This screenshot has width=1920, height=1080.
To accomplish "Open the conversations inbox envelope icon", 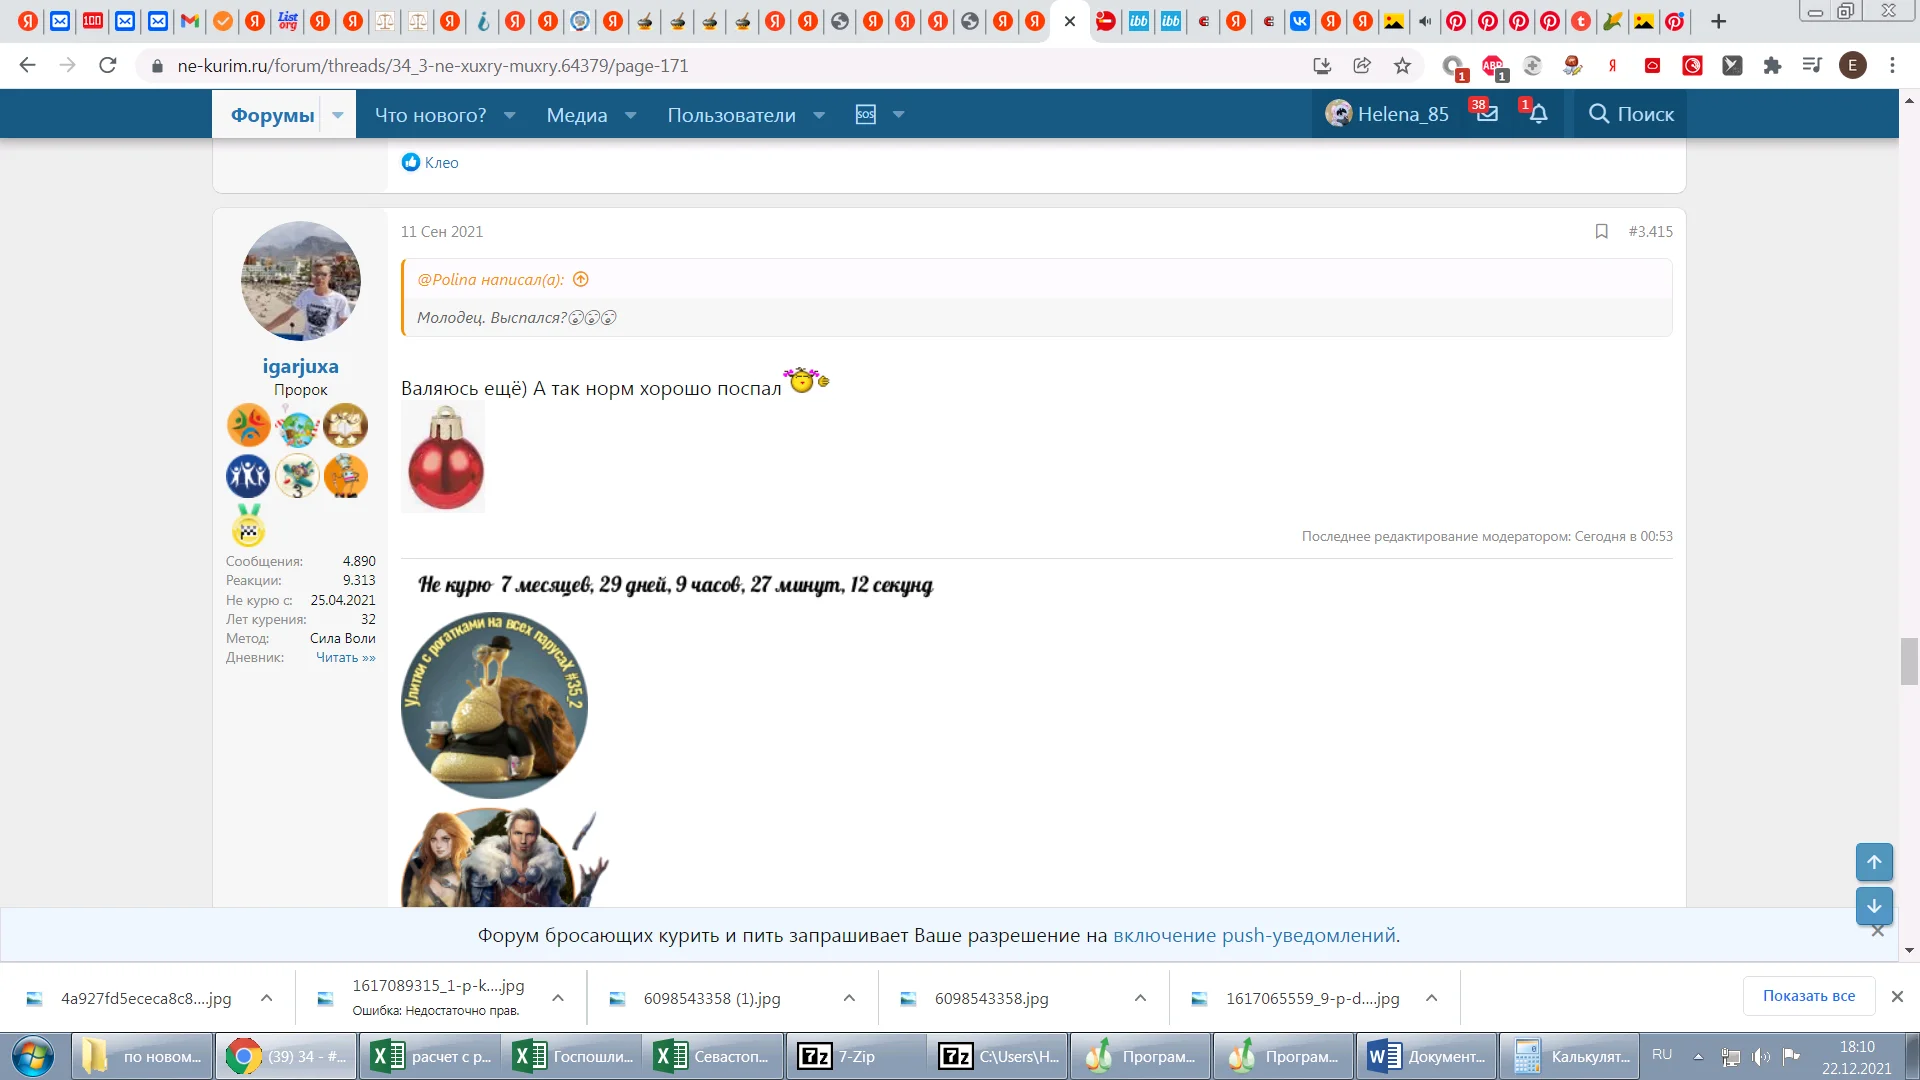I will point(1487,114).
